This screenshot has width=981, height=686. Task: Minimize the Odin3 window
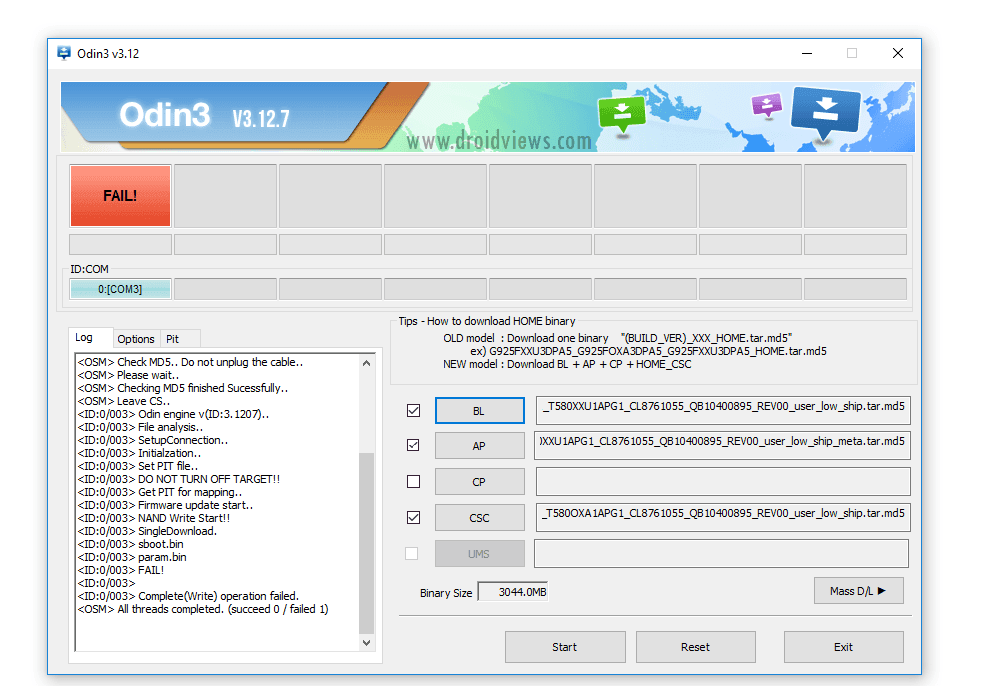807,53
